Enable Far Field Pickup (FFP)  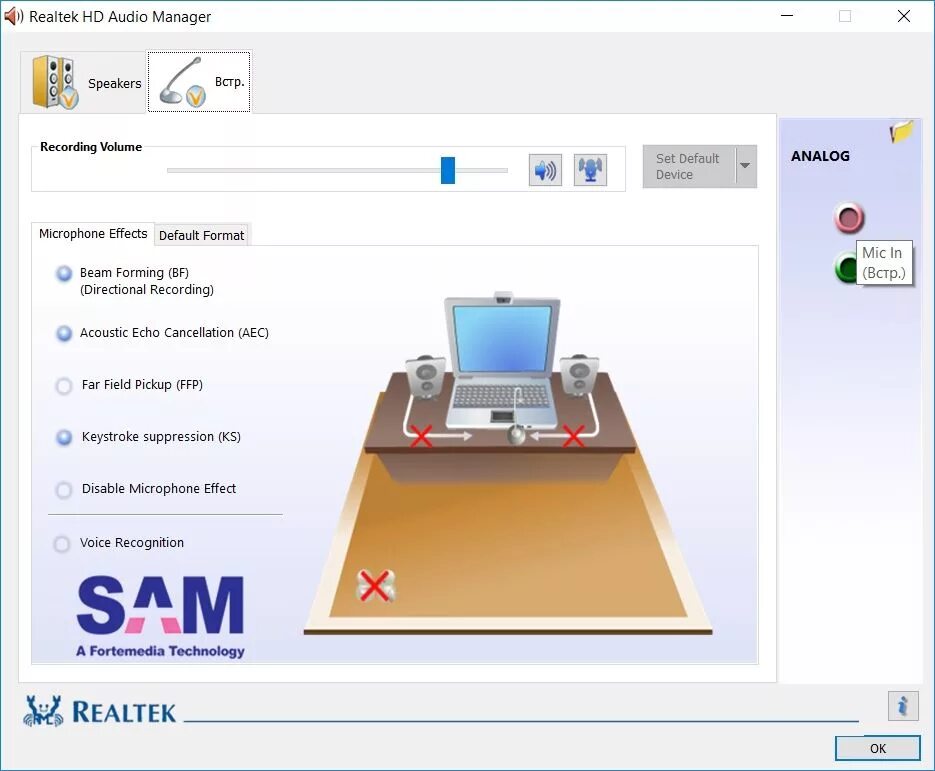point(64,386)
